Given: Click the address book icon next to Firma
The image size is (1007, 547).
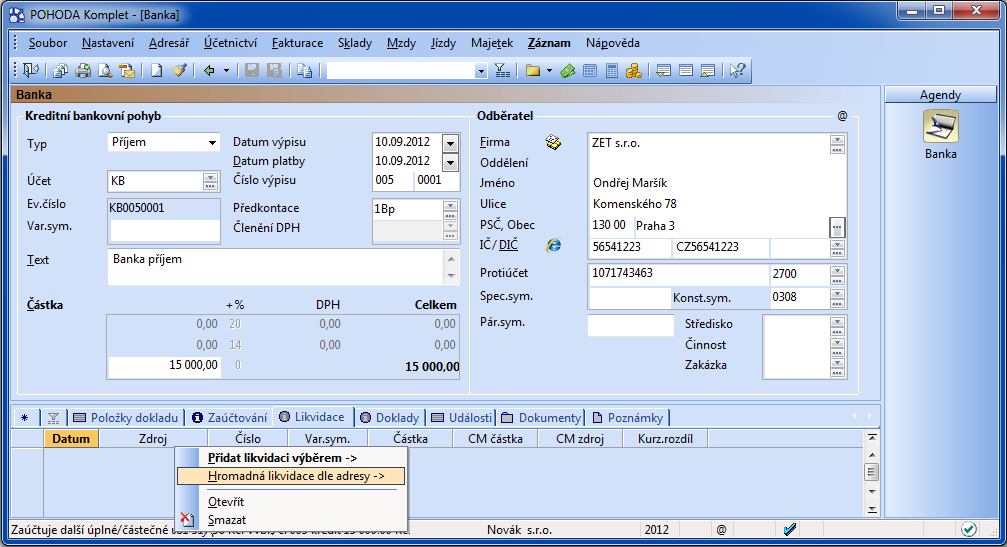Looking at the screenshot, I should (x=554, y=143).
